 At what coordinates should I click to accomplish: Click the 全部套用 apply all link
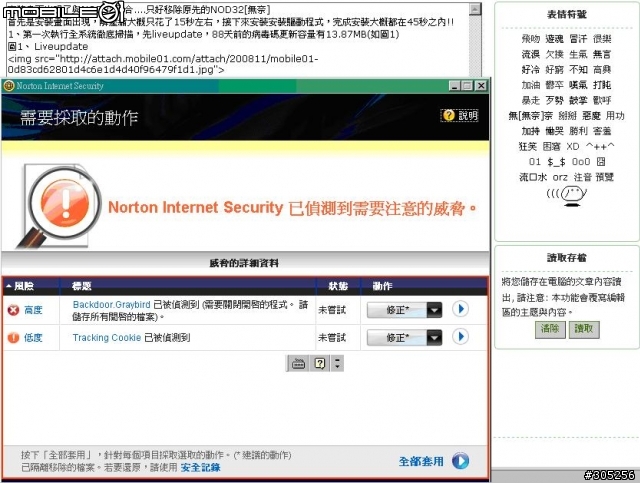tap(421, 461)
